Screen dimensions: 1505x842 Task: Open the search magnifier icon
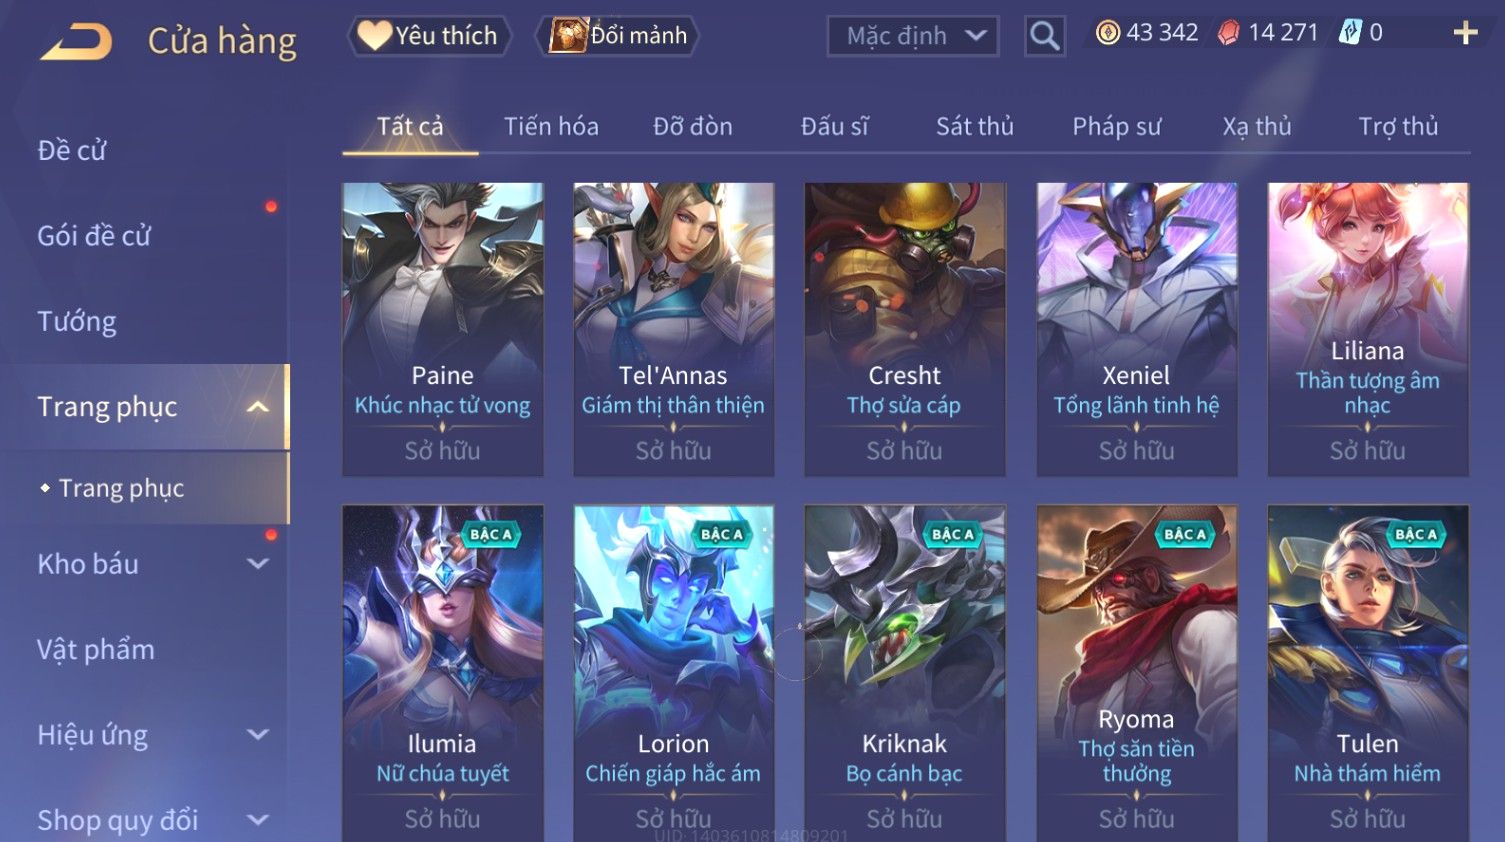(1044, 36)
